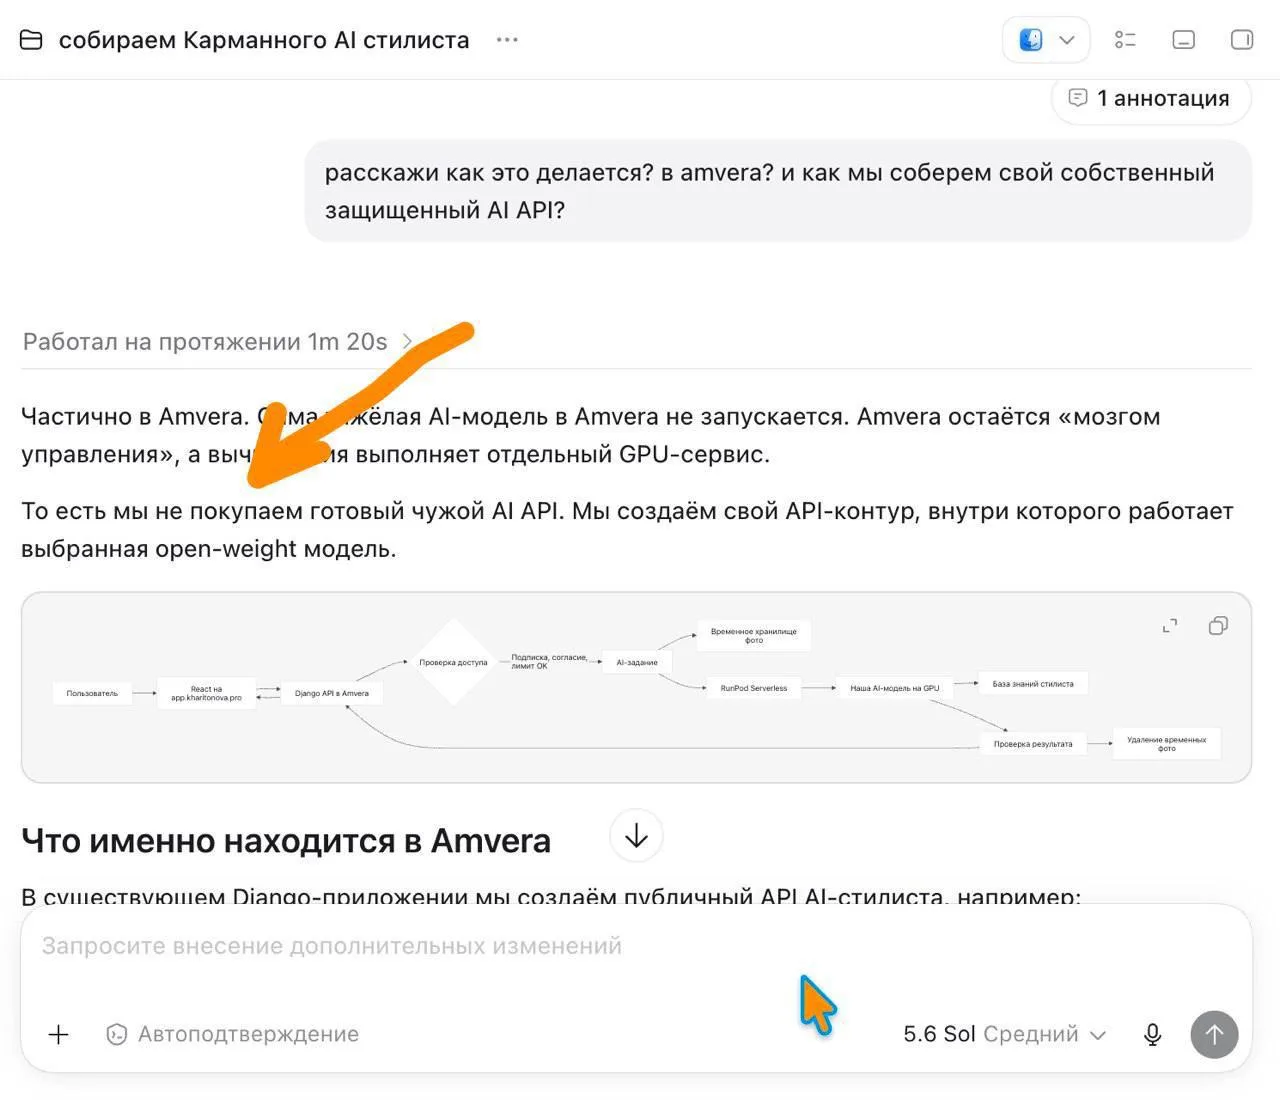Click the 'Подписка, согласие, лимит ОК' label

click(549, 662)
